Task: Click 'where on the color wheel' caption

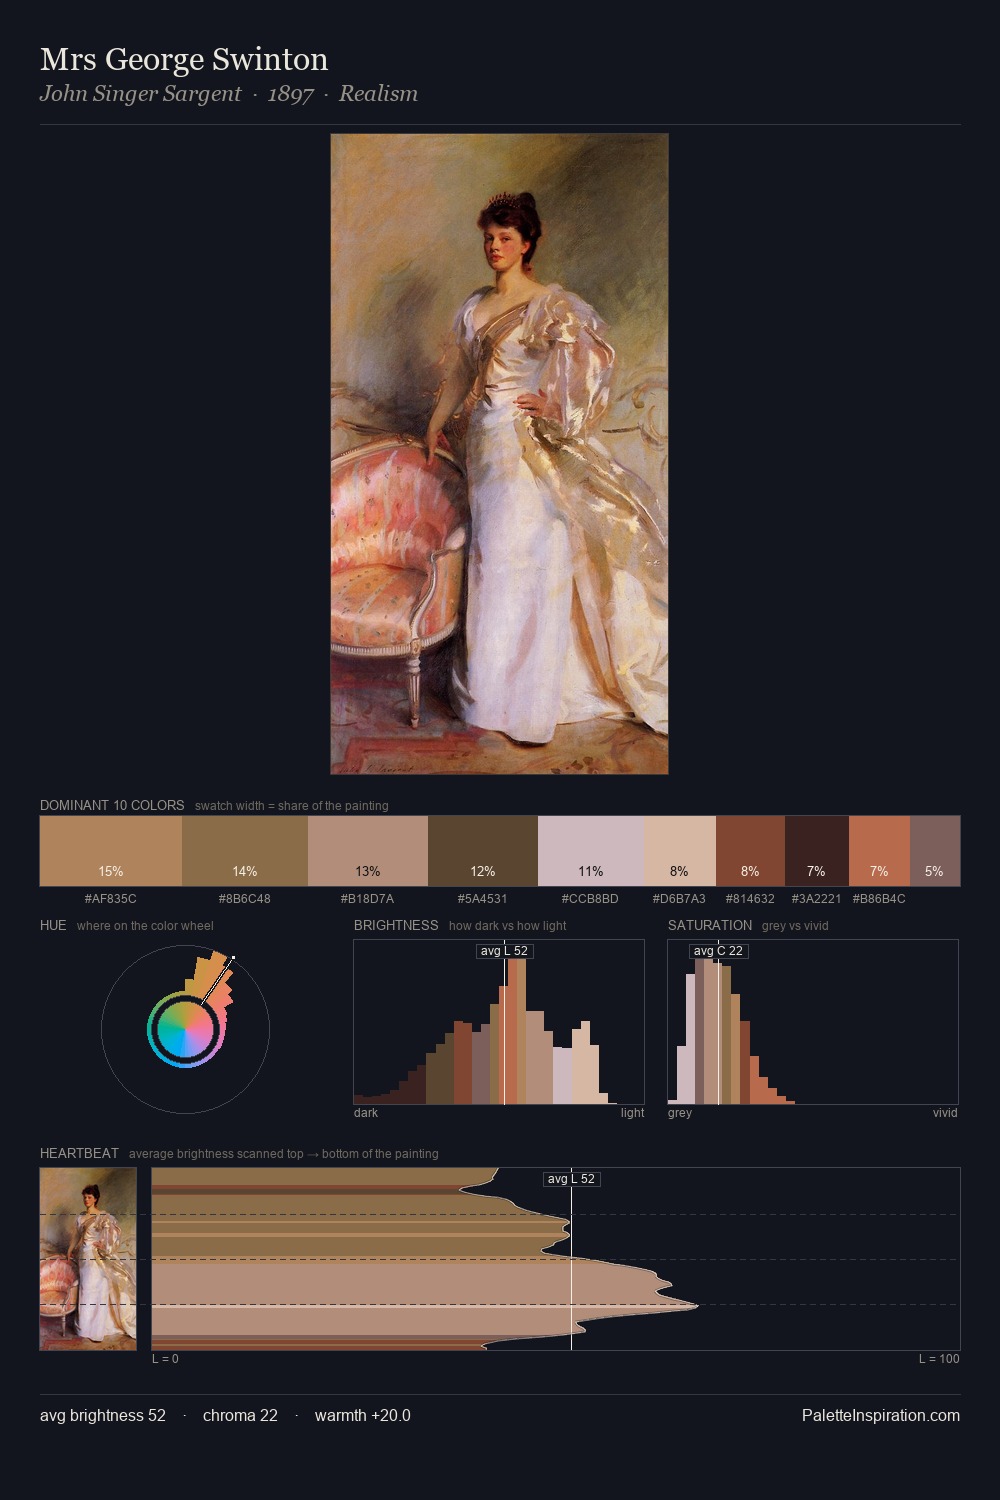Action: tap(145, 926)
